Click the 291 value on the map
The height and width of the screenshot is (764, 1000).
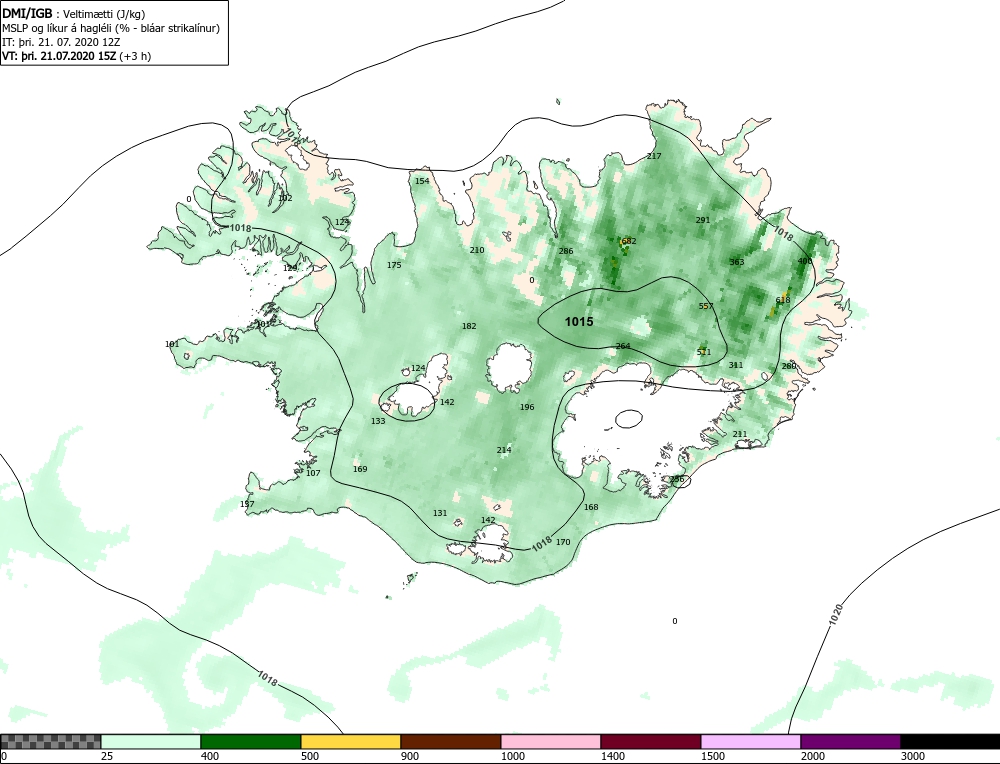702,220
